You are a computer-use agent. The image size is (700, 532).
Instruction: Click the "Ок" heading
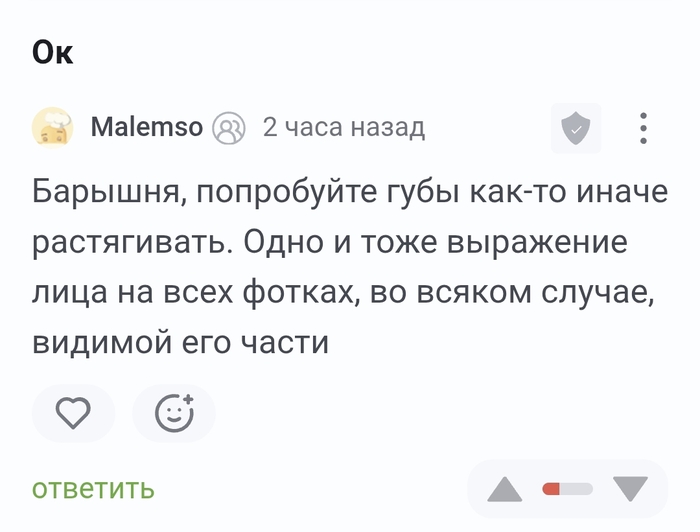53,51
